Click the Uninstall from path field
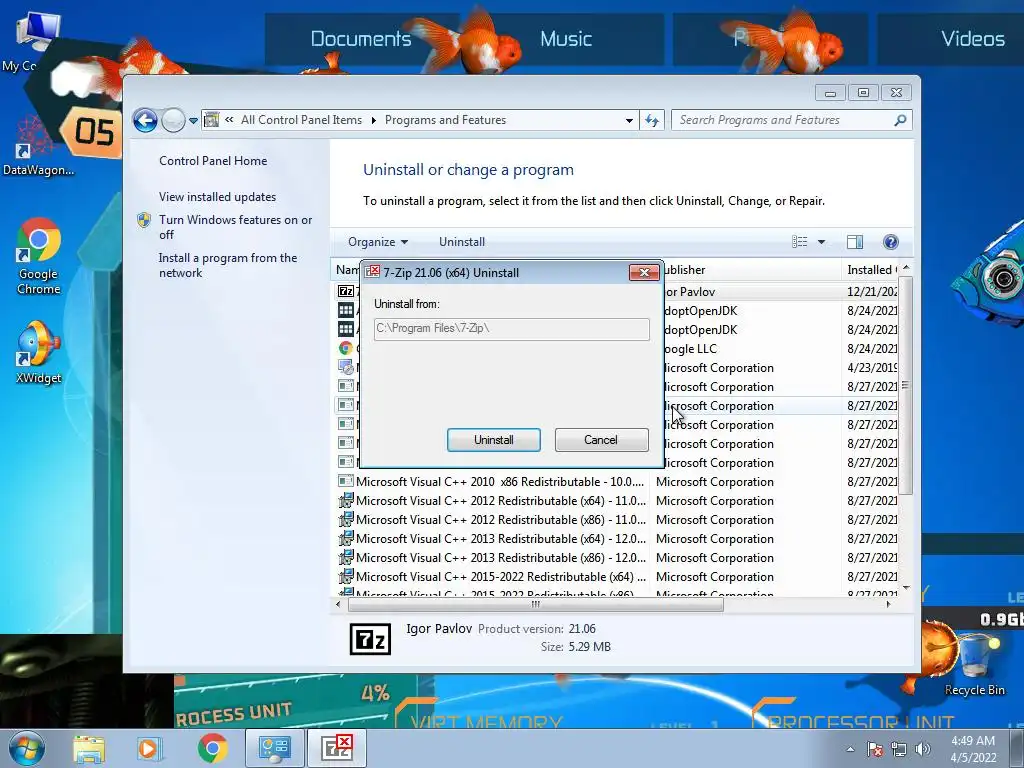The height and width of the screenshot is (768, 1024). click(512, 328)
